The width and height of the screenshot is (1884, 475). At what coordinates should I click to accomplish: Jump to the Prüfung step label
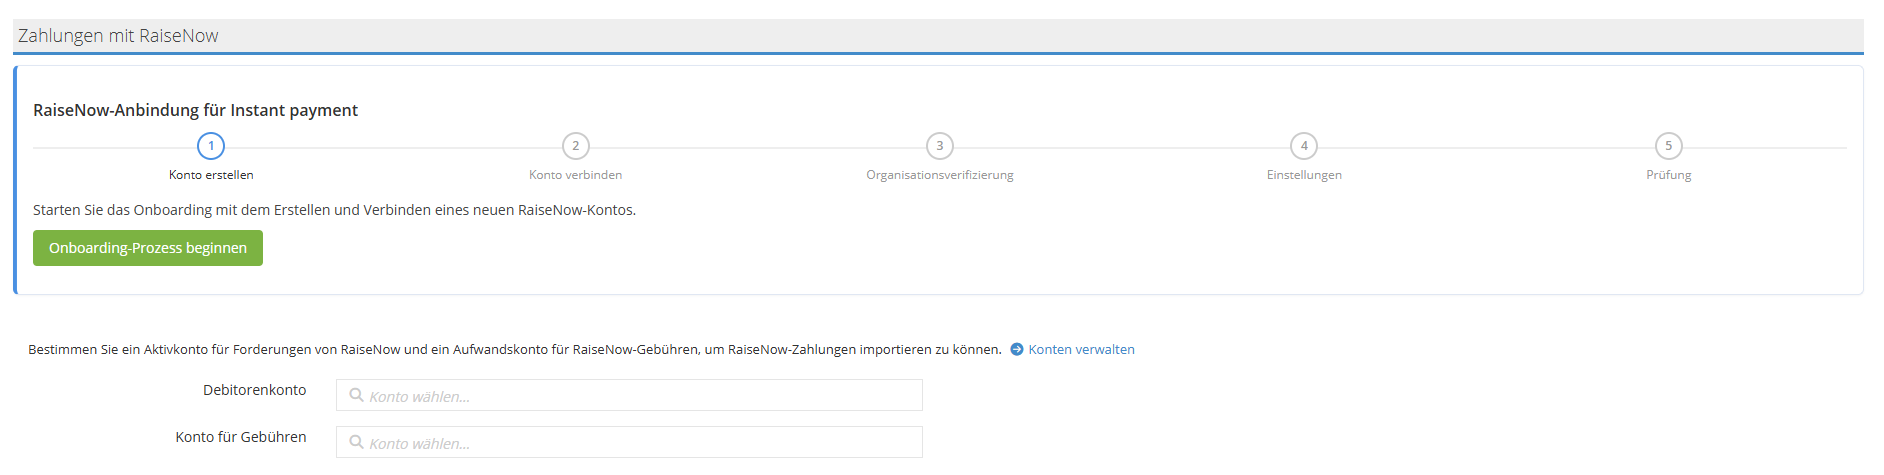1668,175
